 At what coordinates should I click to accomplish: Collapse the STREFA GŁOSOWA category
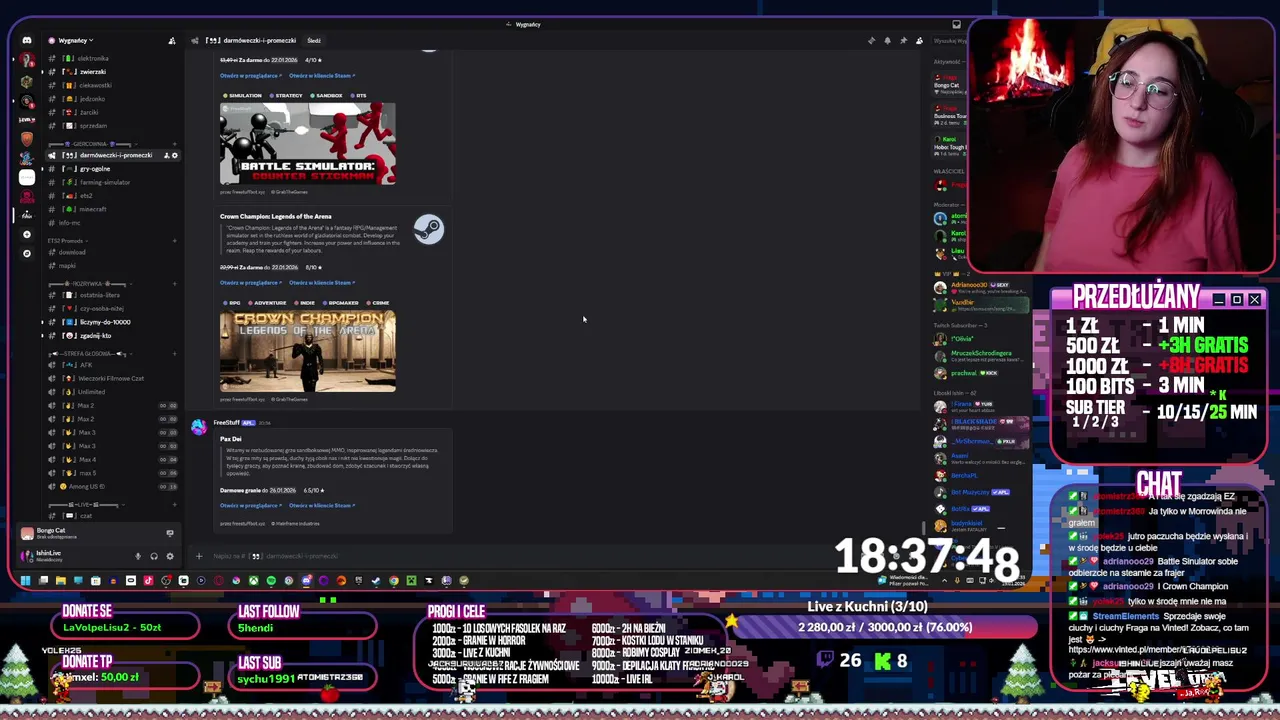pyautogui.click(x=89, y=353)
